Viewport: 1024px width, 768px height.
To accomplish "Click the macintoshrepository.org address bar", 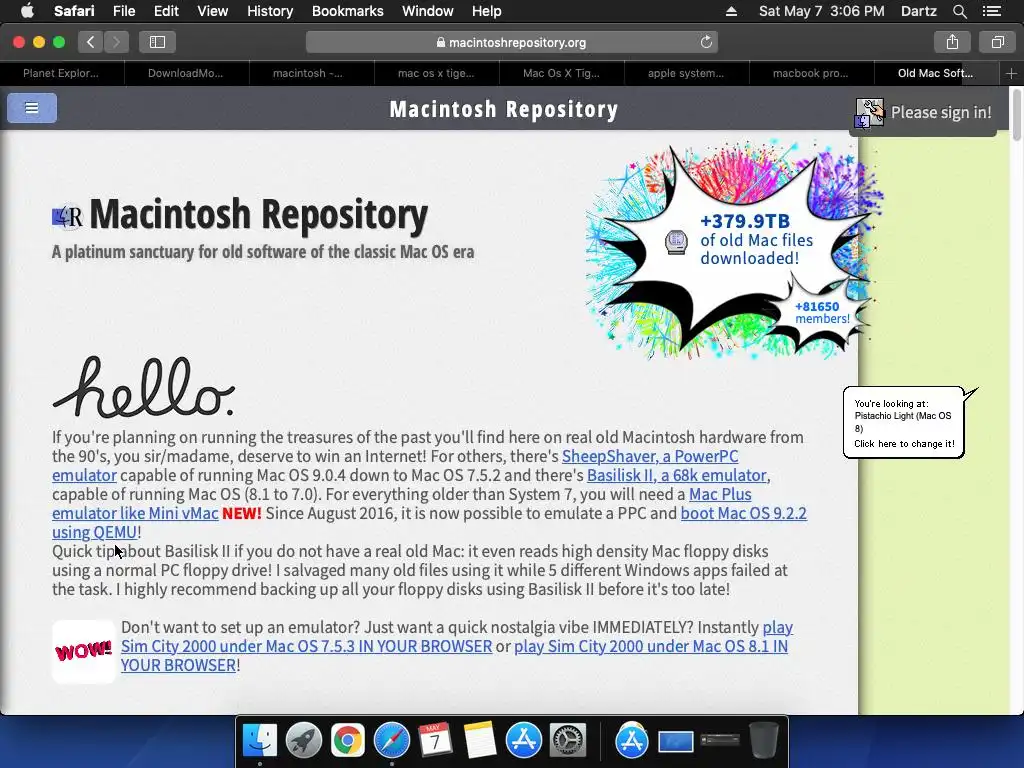I will pos(511,42).
